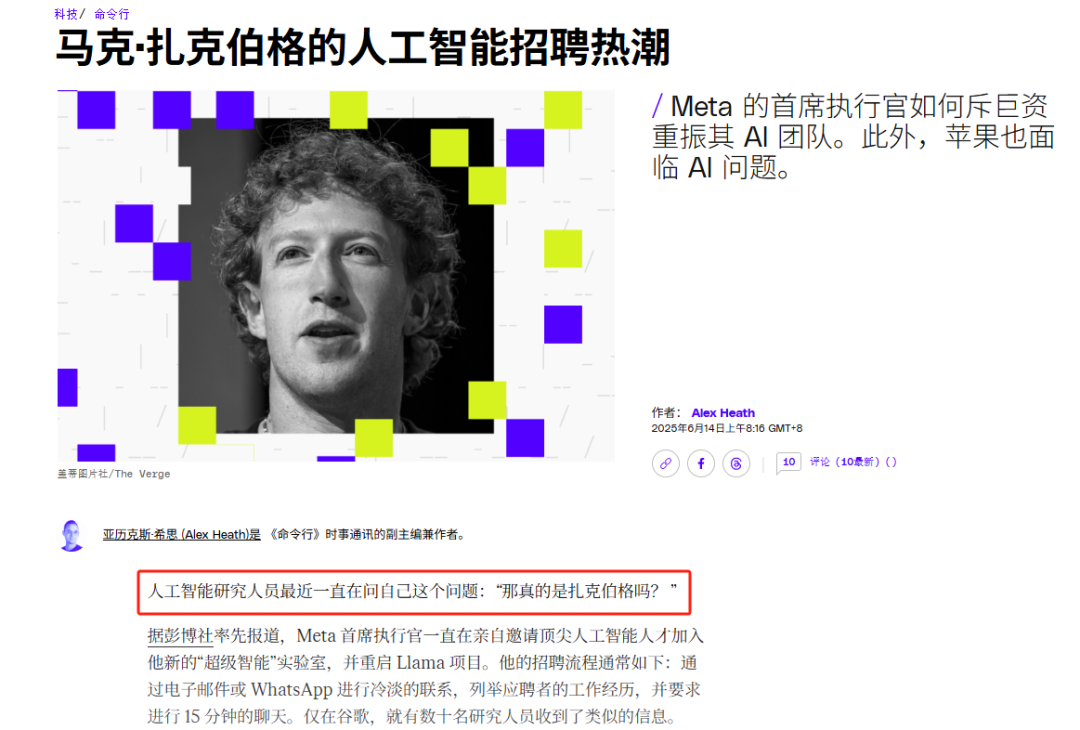1080x730 pixels.
Task: View 评论 (10最新) comments link
Action: [853, 462]
